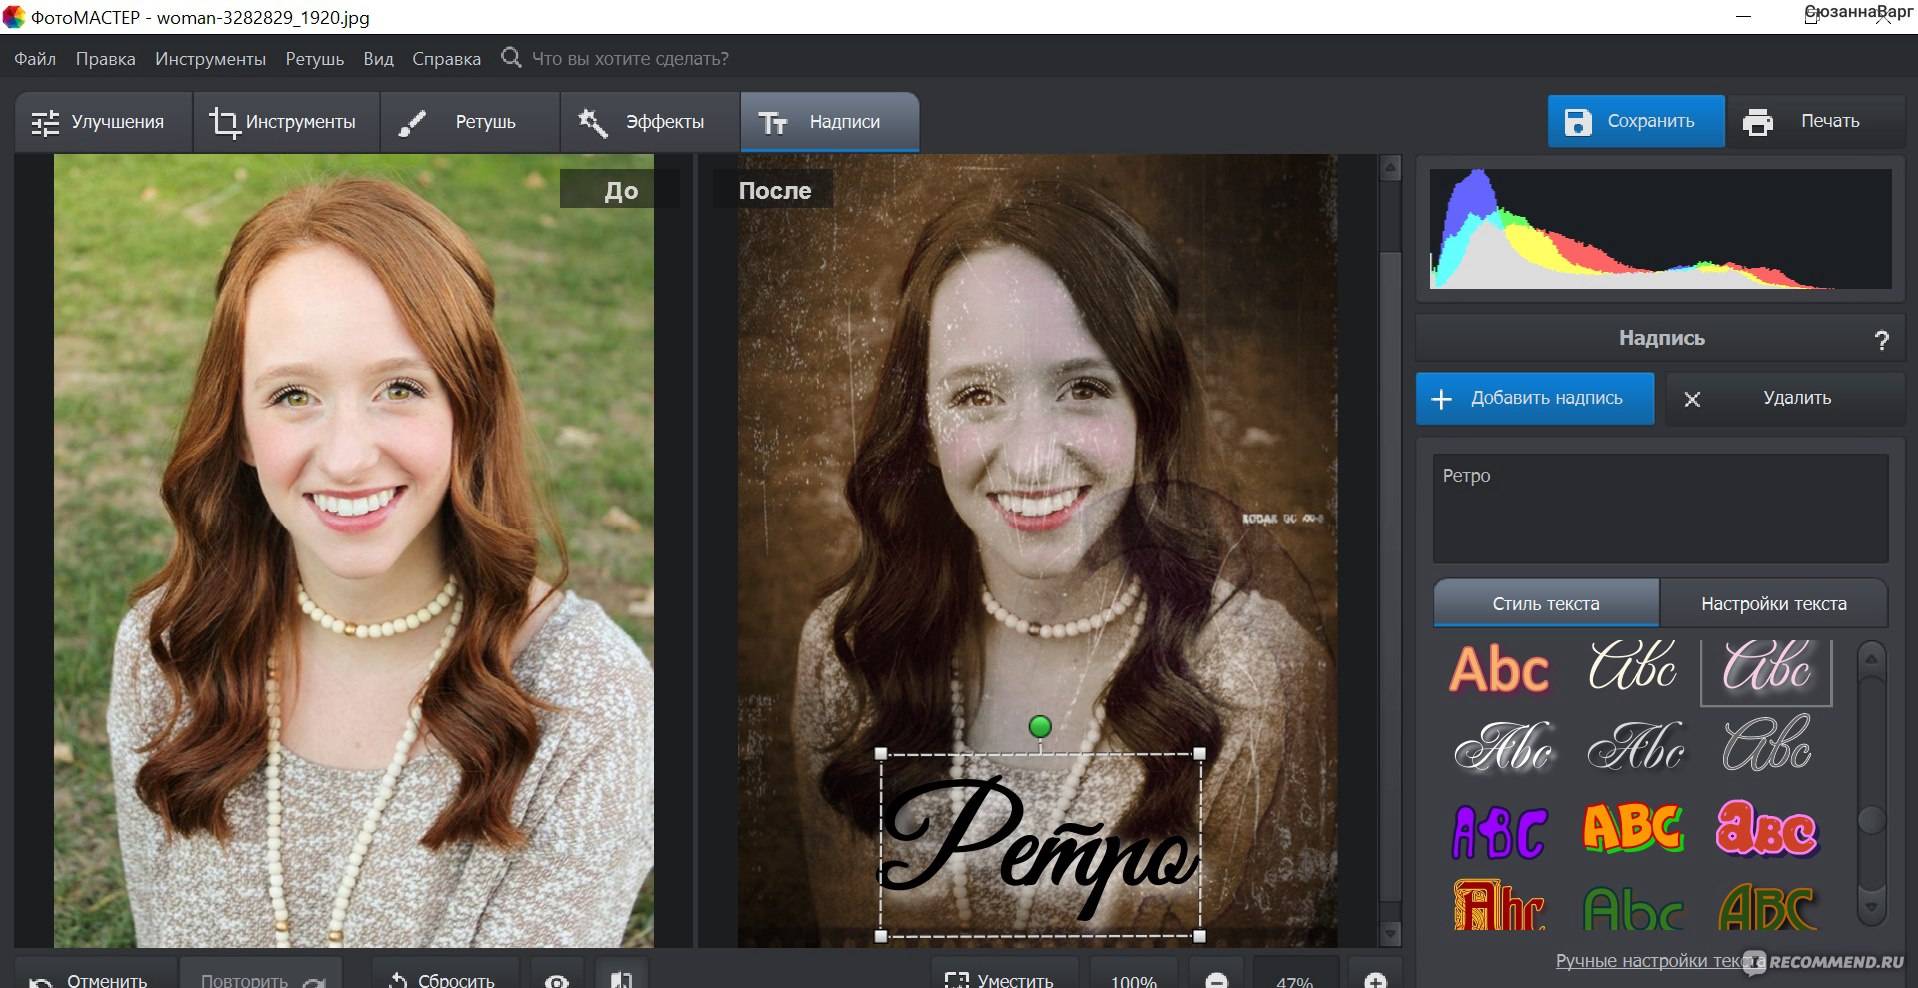Click the 47% zoom value
The width and height of the screenshot is (1918, 988).
click(1295, 980)
